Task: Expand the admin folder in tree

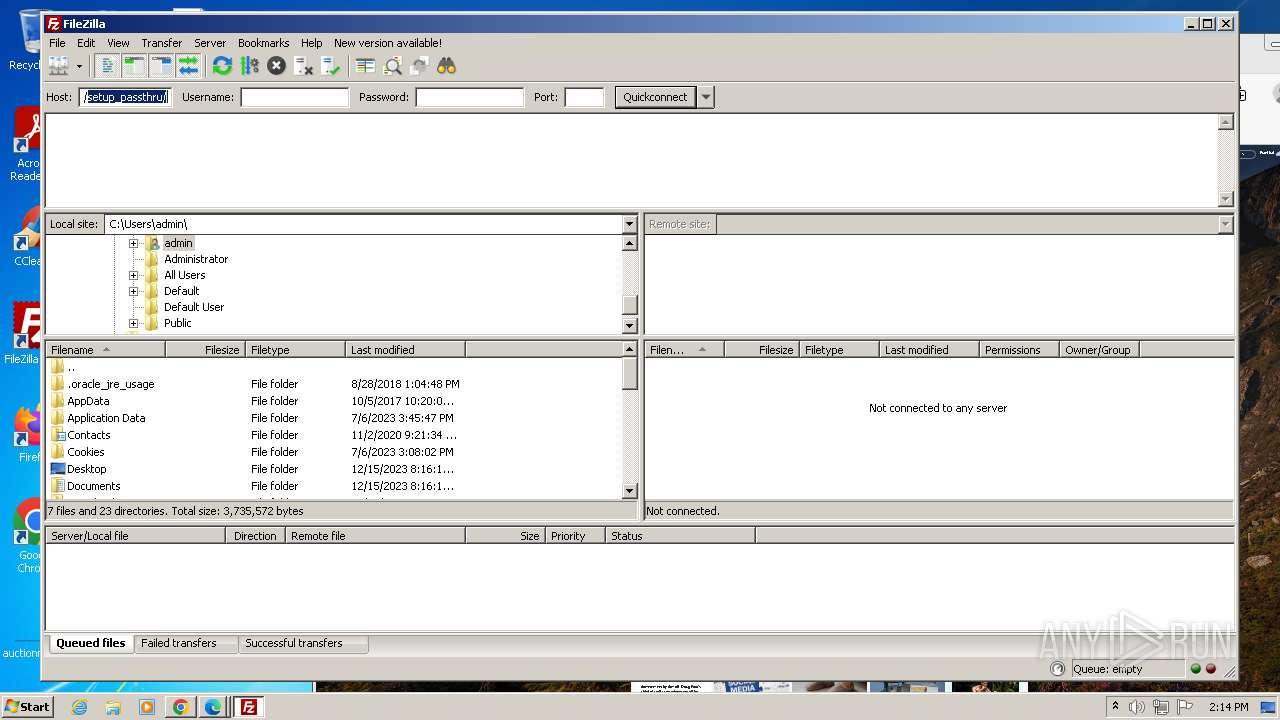Action: click(133, 243)
